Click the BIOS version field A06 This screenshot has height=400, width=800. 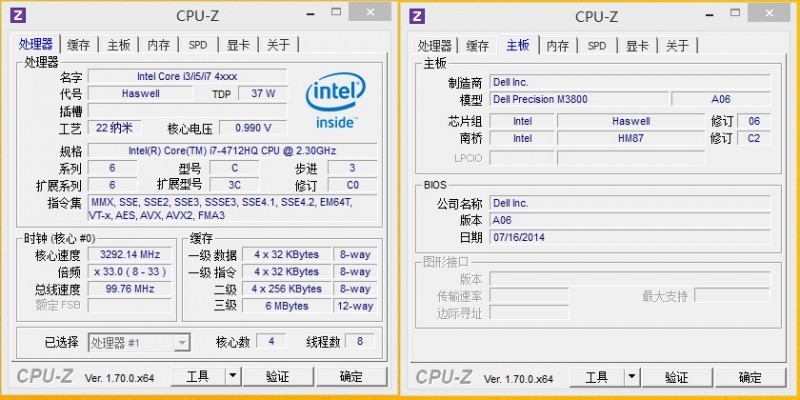tap(630, 220)
